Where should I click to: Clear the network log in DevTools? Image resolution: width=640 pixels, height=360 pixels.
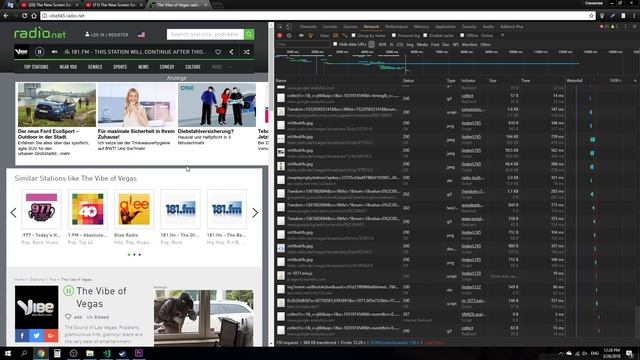[x=289, y=36]
